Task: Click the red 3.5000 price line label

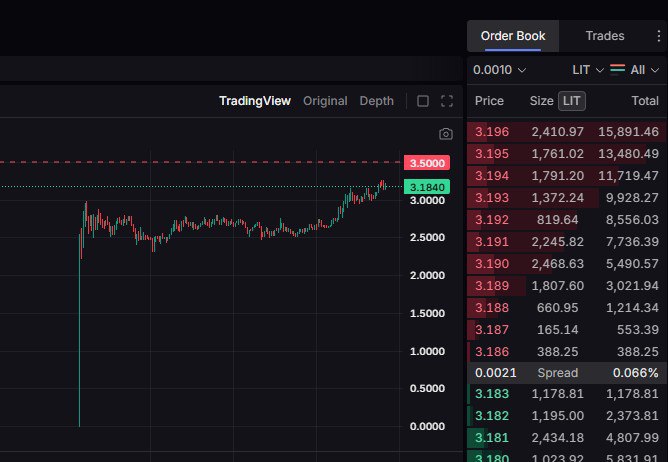Action: click(427, 163)
